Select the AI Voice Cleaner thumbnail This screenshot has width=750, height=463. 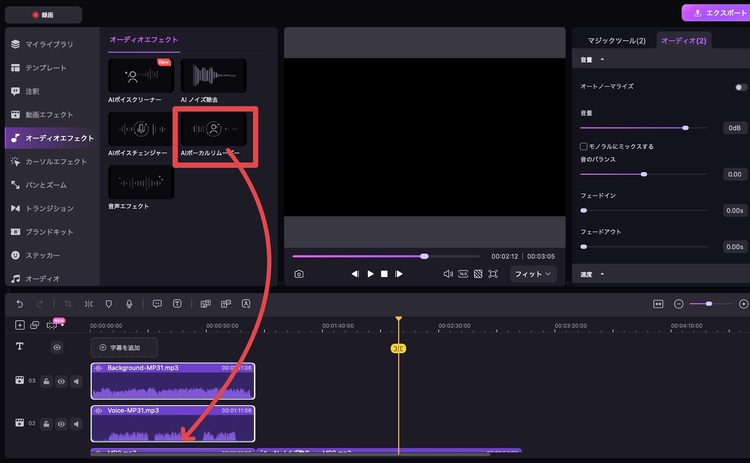tap(141, 75)
